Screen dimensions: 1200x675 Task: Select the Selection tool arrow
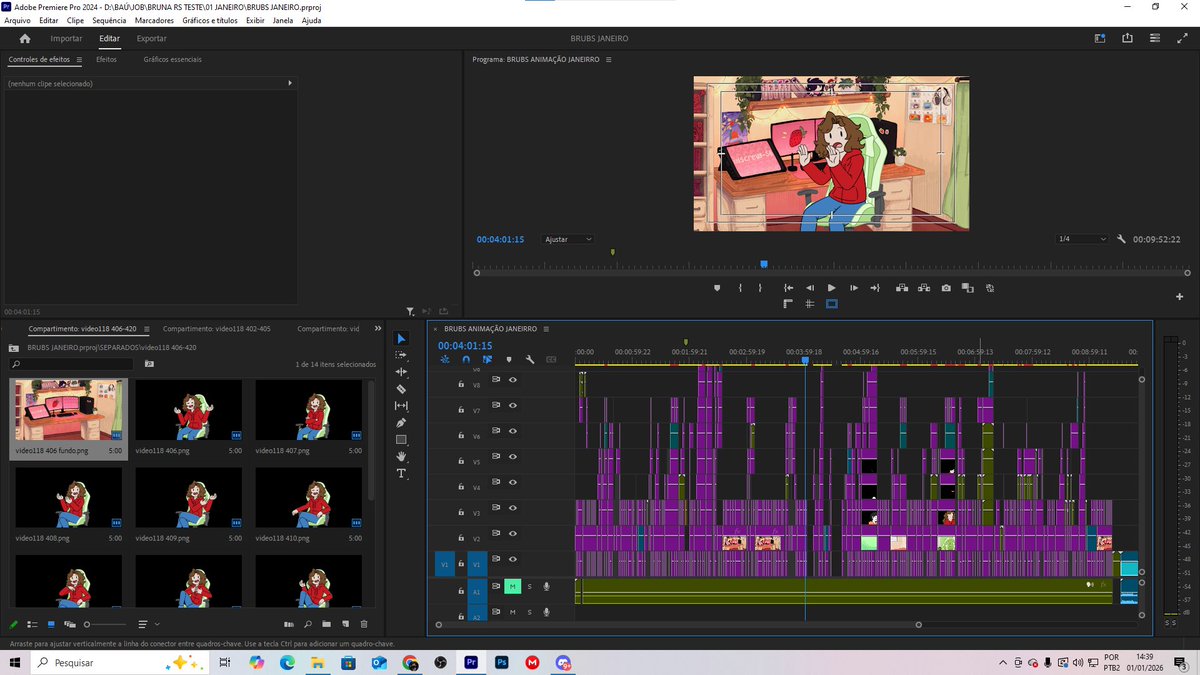[402, 338]
